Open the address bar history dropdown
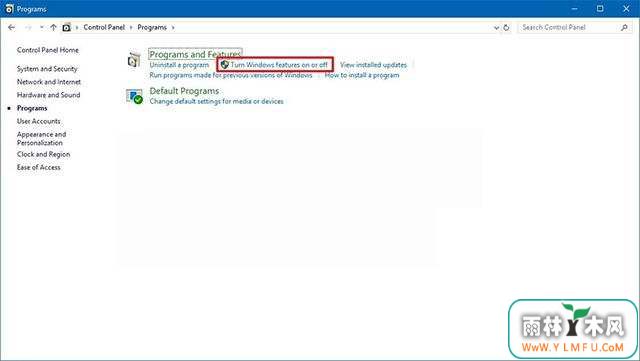 click(x=496, y=28)
